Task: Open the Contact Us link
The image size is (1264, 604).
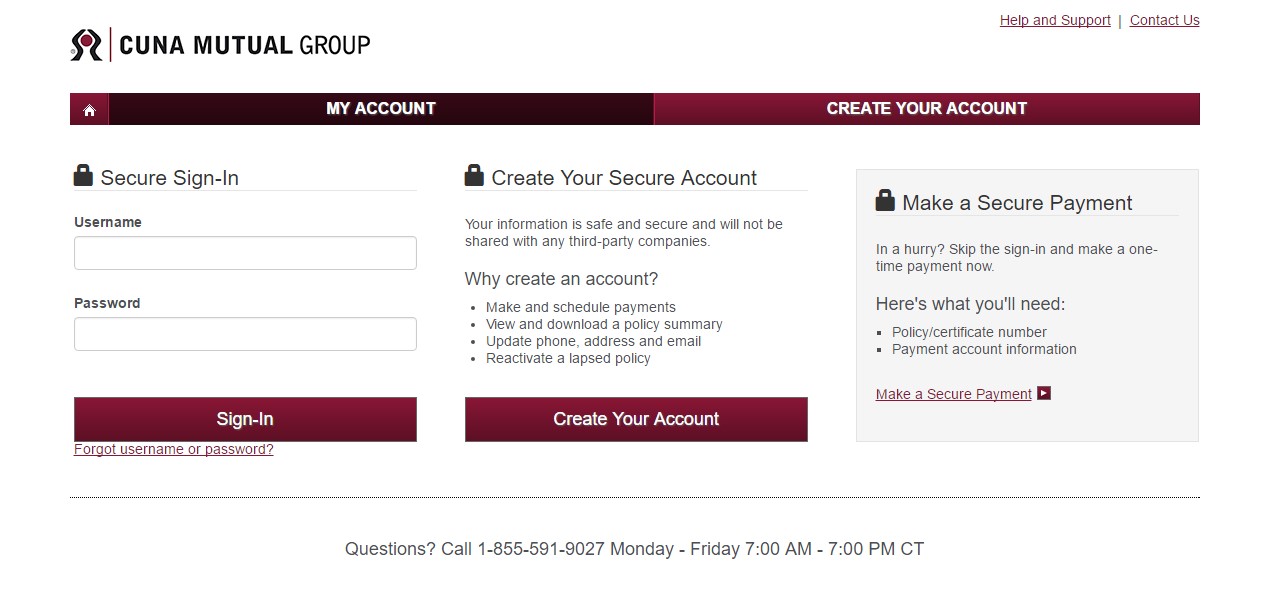Action: click(x=1164, y=20)
